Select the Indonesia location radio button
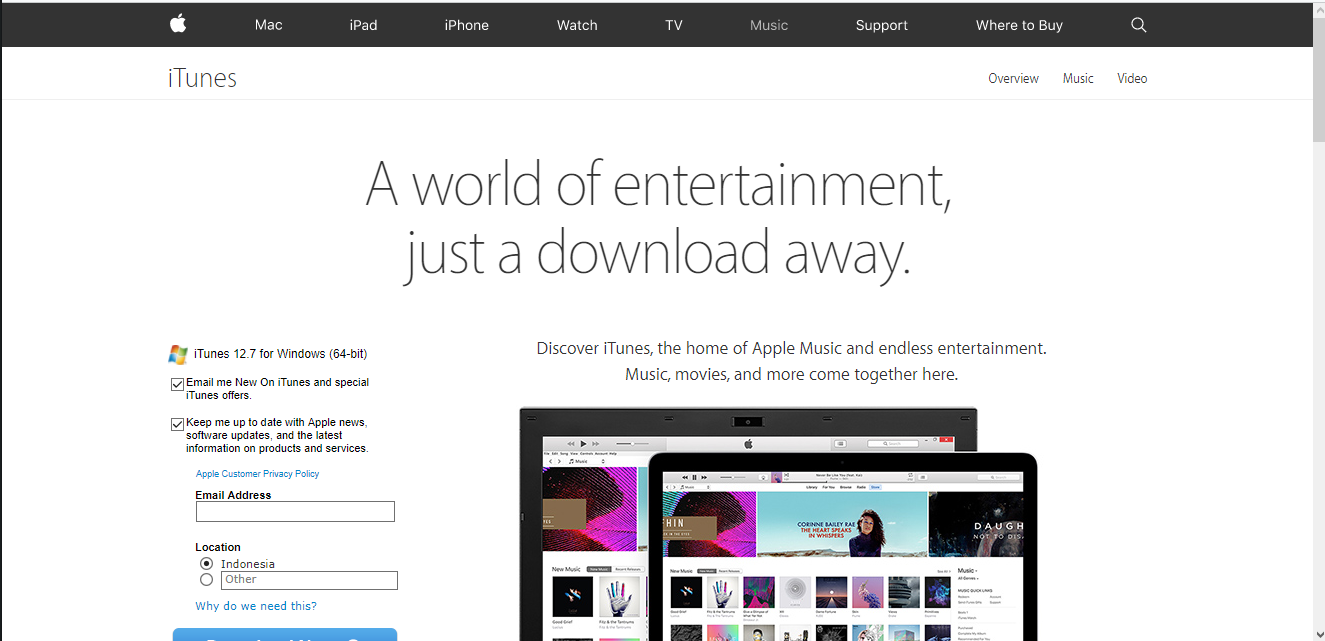The image size is (1325, 641). click(206, 564)
